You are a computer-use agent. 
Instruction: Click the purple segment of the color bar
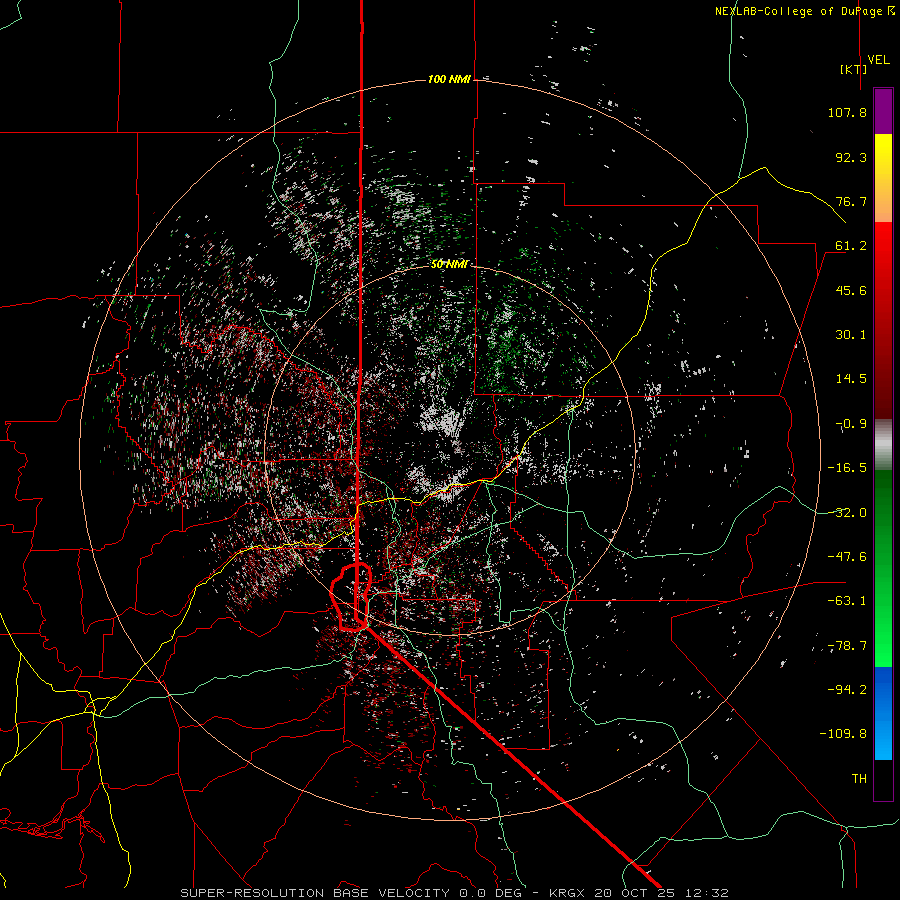click(x=883, y=111)
